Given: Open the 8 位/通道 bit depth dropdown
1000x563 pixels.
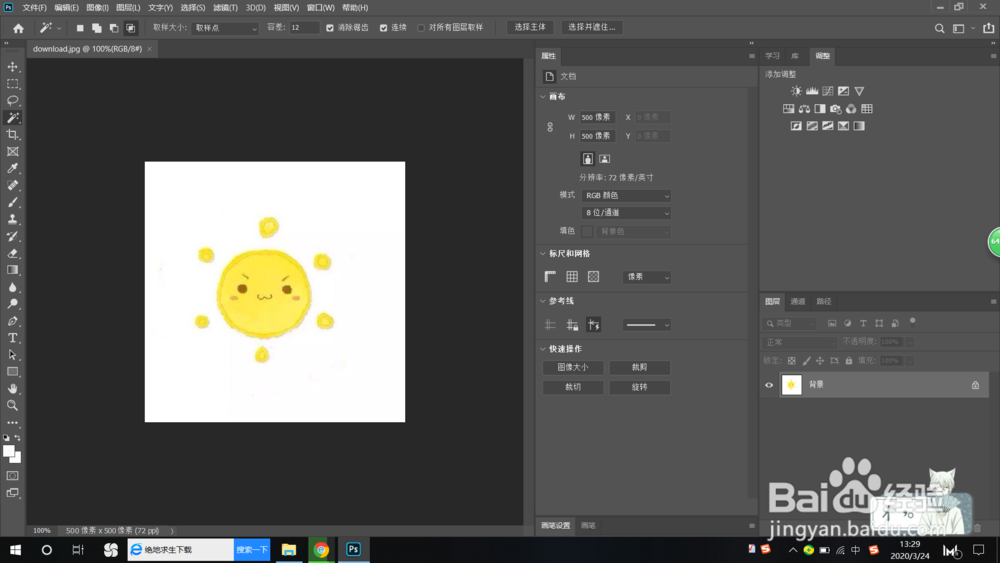Looking at the screenshot, I should 626,213.
